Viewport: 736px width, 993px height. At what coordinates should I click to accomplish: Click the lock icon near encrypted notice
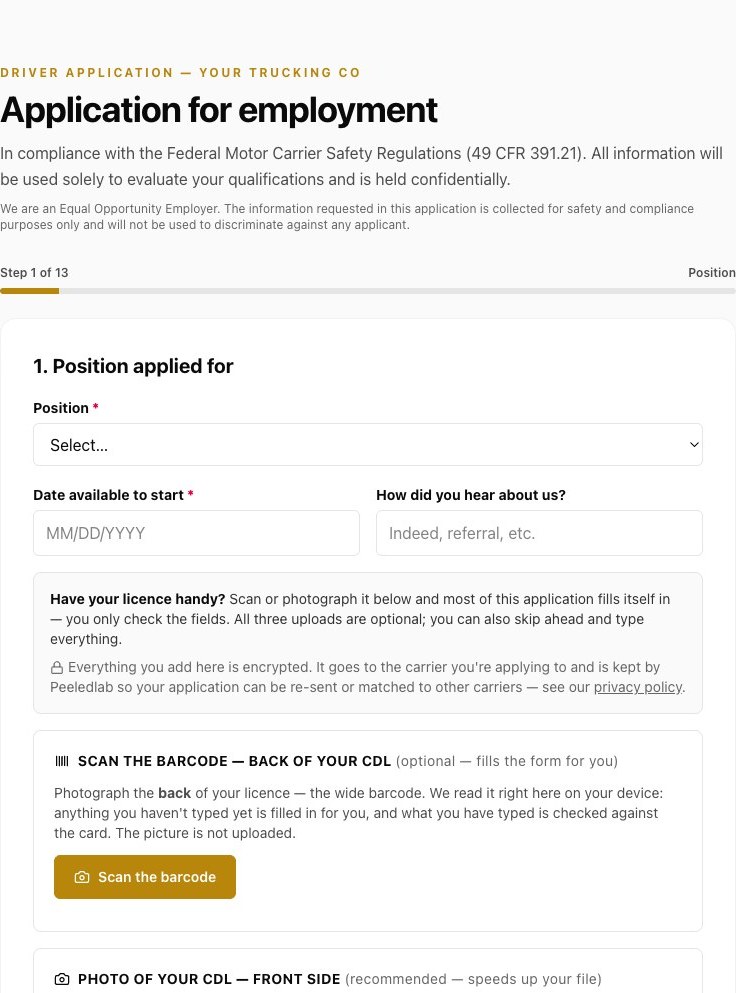pyautogui.click(x=57, y=667)
